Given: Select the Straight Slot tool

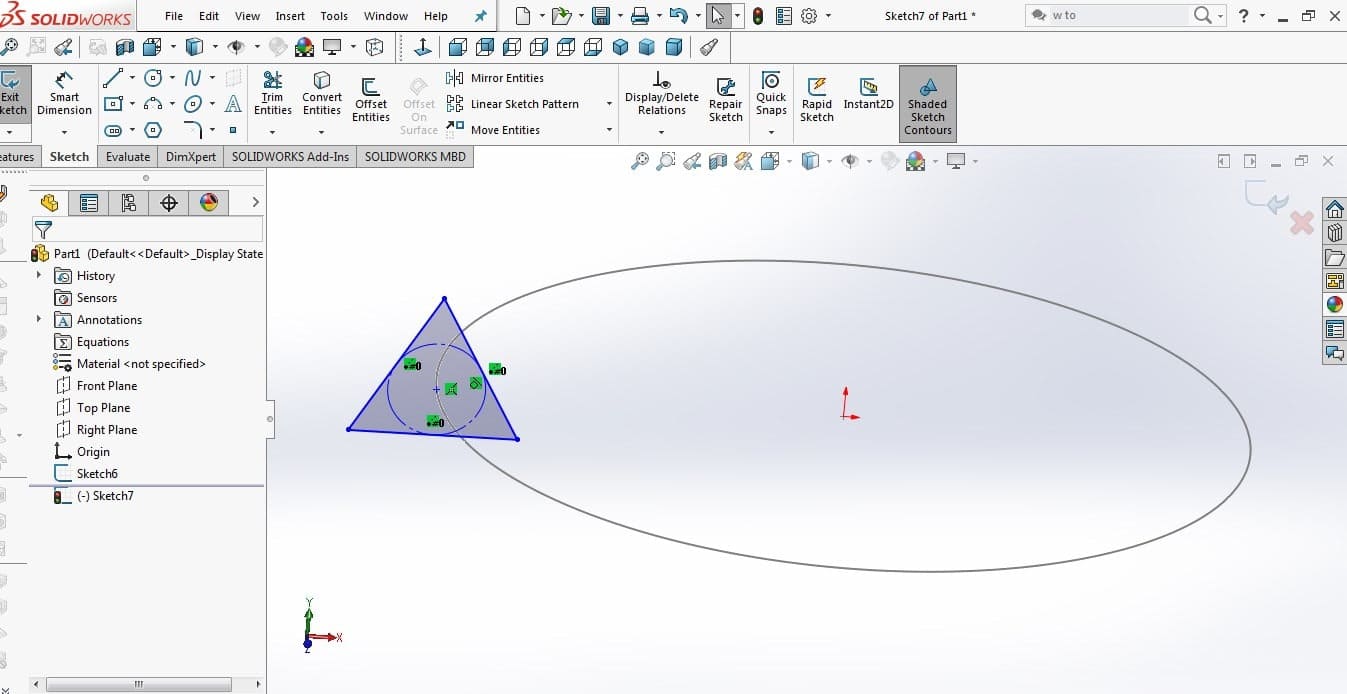Looking at the screenshot, I should [112, 130].
